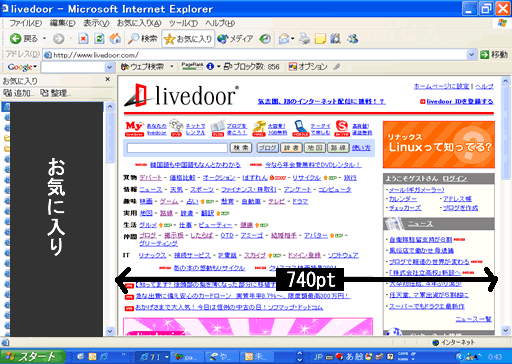
Task: Refresh the page using the green arrows icon
Action: tap(99, 39)
